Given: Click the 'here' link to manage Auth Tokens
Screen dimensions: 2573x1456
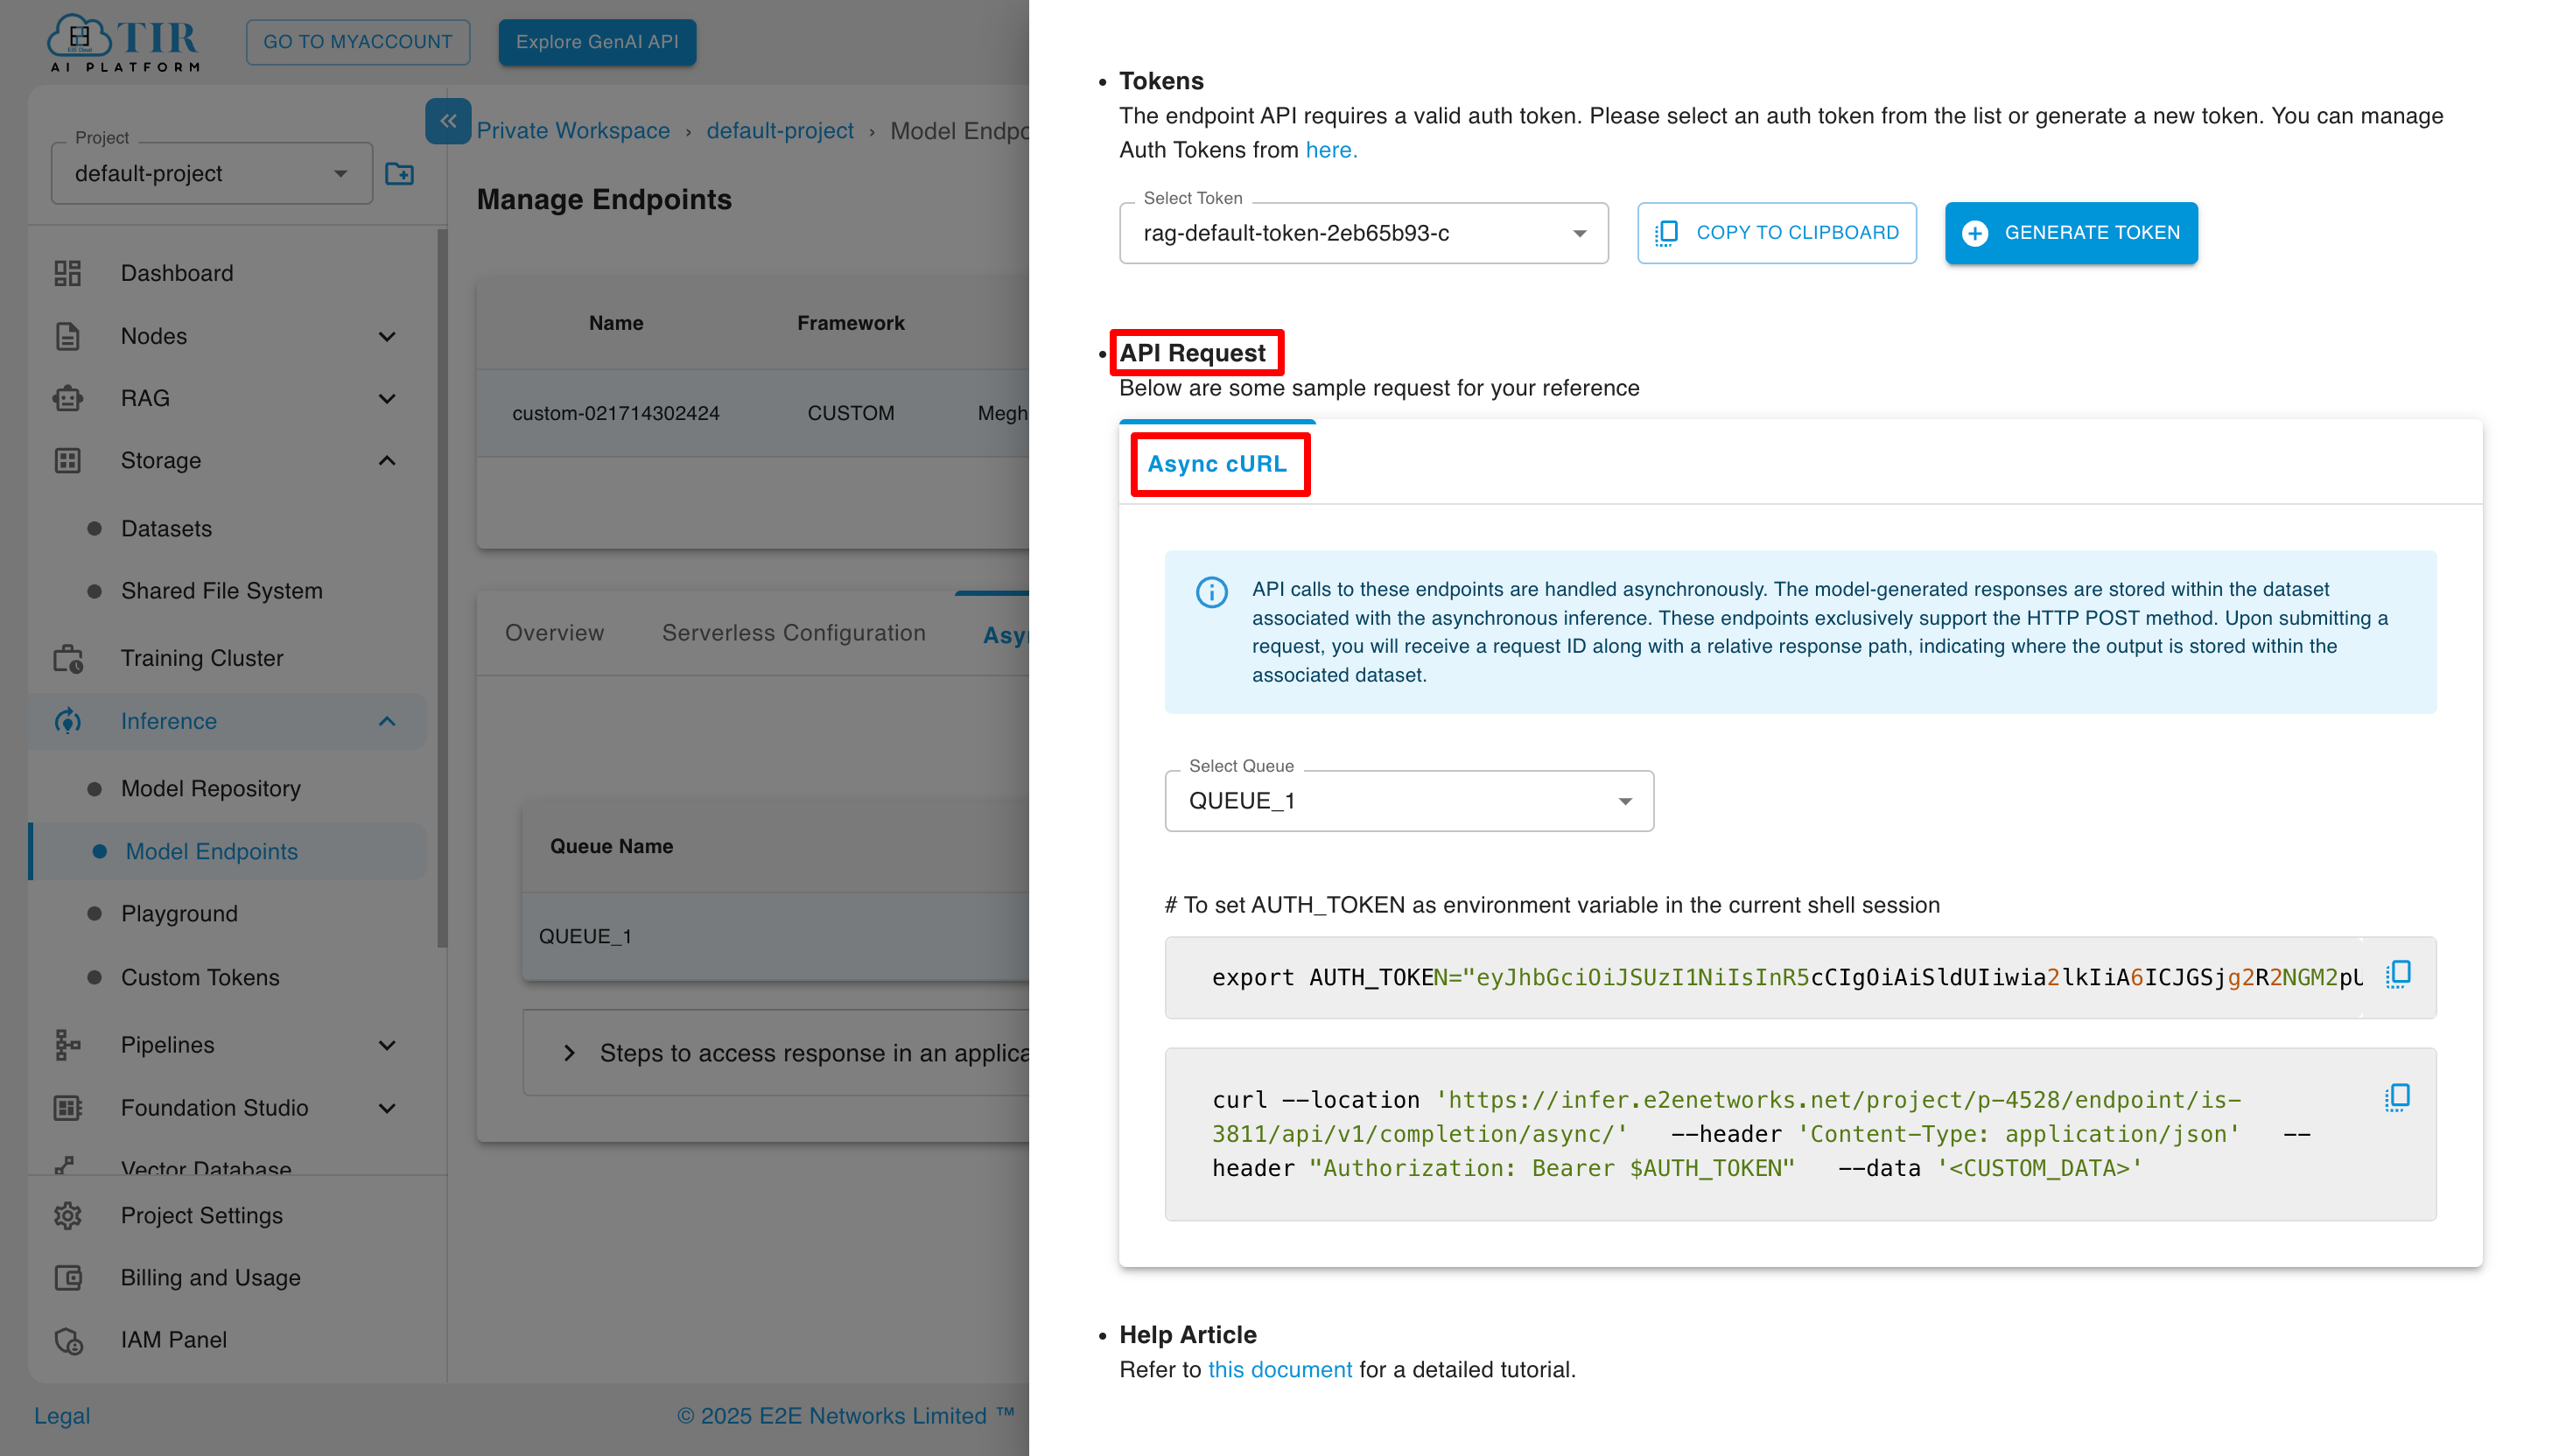Looking at the screenshot, I should 1327,149.
